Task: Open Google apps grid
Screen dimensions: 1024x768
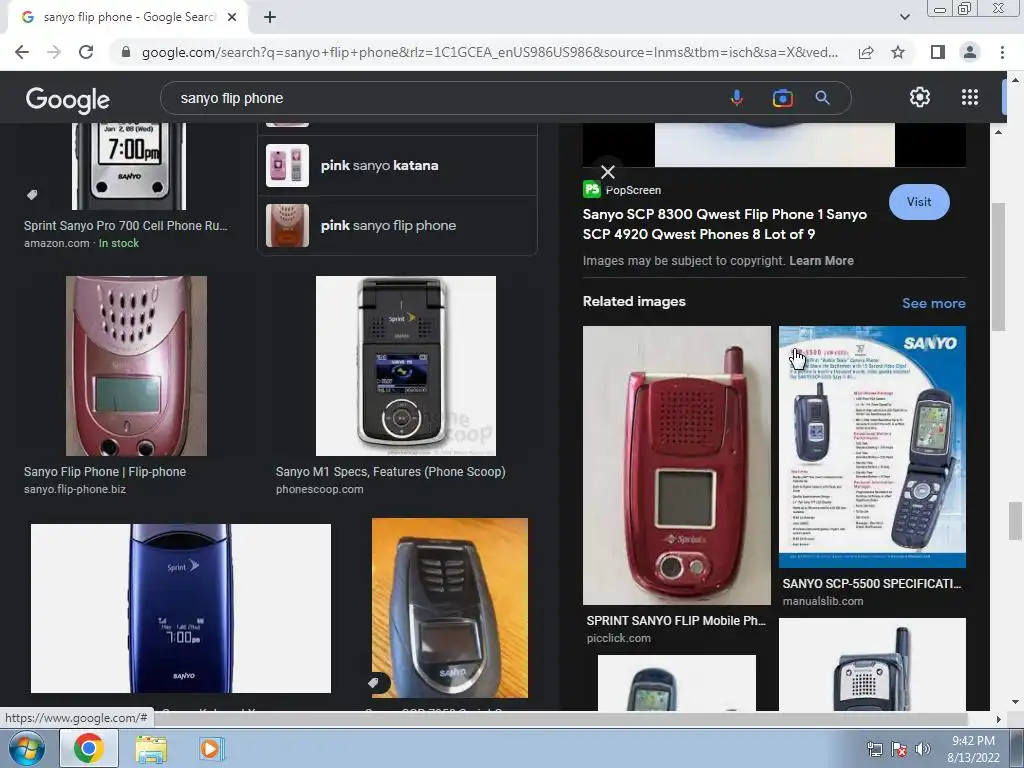Action: pyautogui.click(x=970, y=97)
